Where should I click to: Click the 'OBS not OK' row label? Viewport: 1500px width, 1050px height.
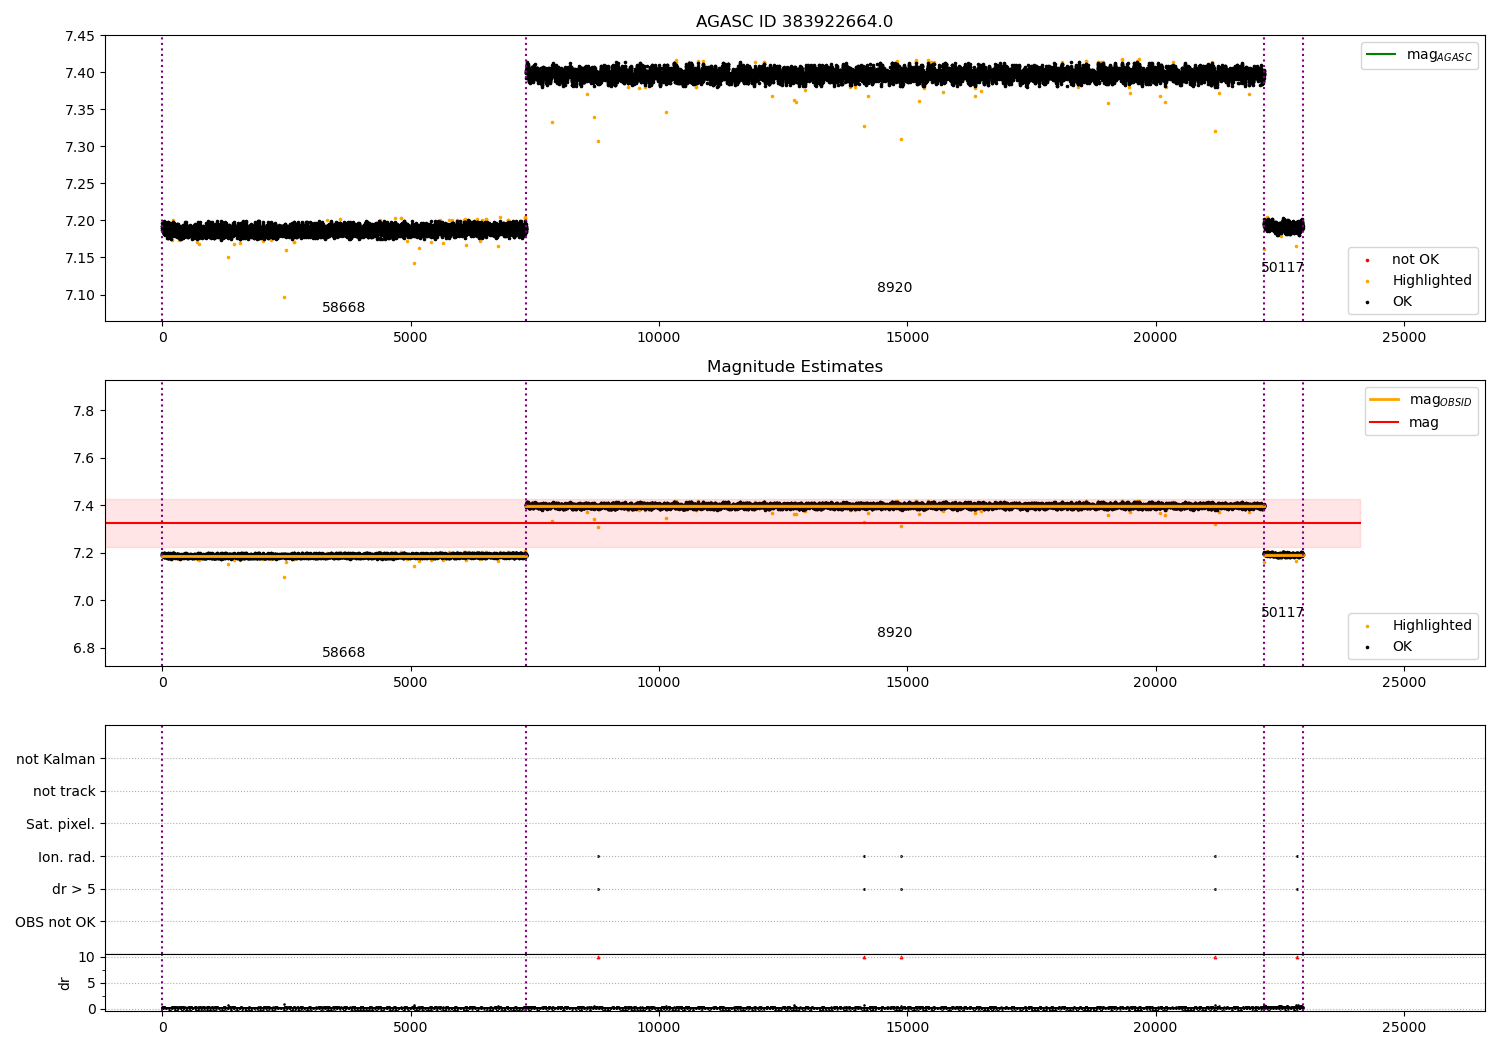55,922
